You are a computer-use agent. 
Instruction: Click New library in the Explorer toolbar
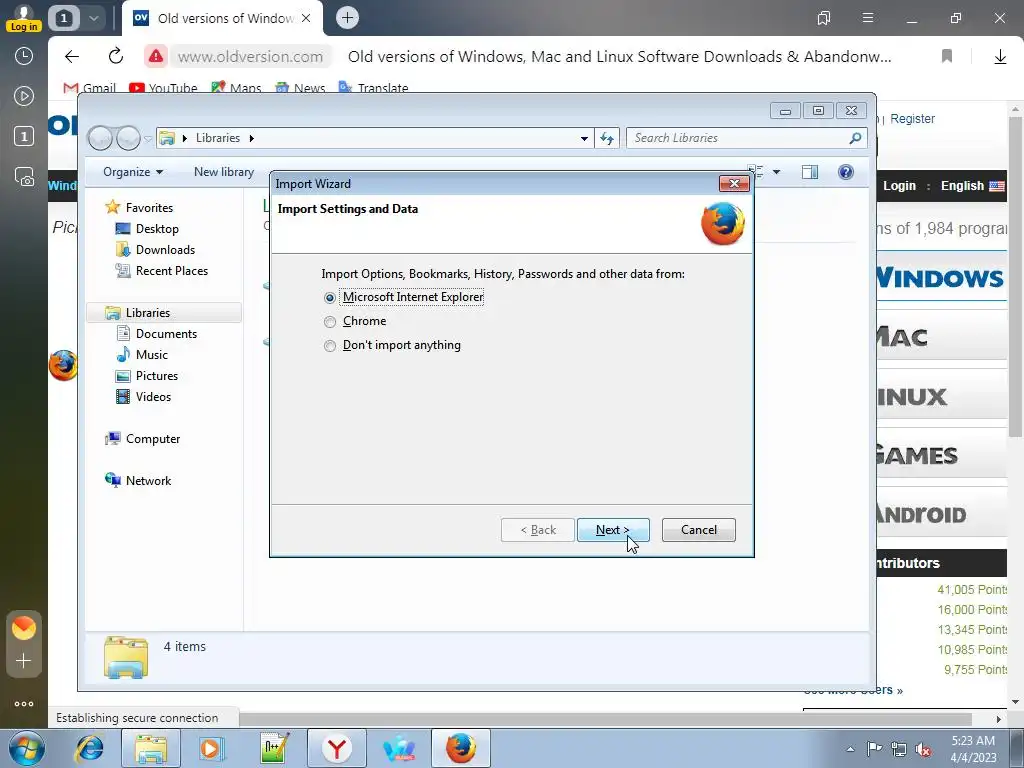coord(223,172)
